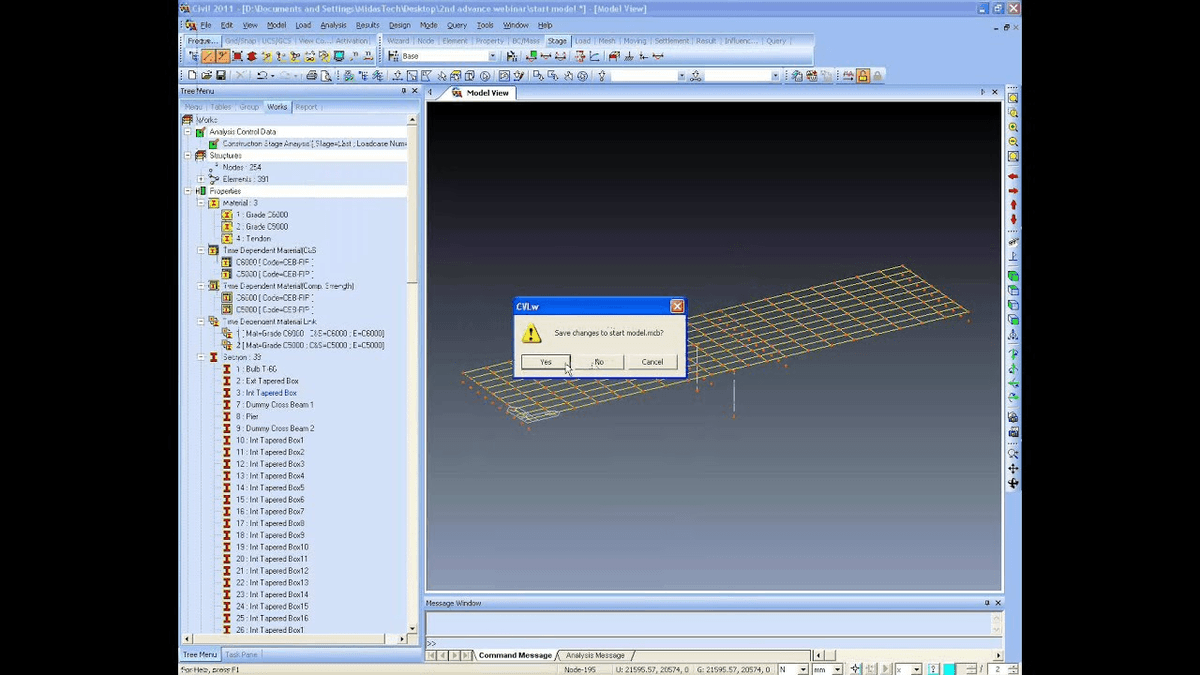Open the length unit mm dropdown

[x=838, y=669]
